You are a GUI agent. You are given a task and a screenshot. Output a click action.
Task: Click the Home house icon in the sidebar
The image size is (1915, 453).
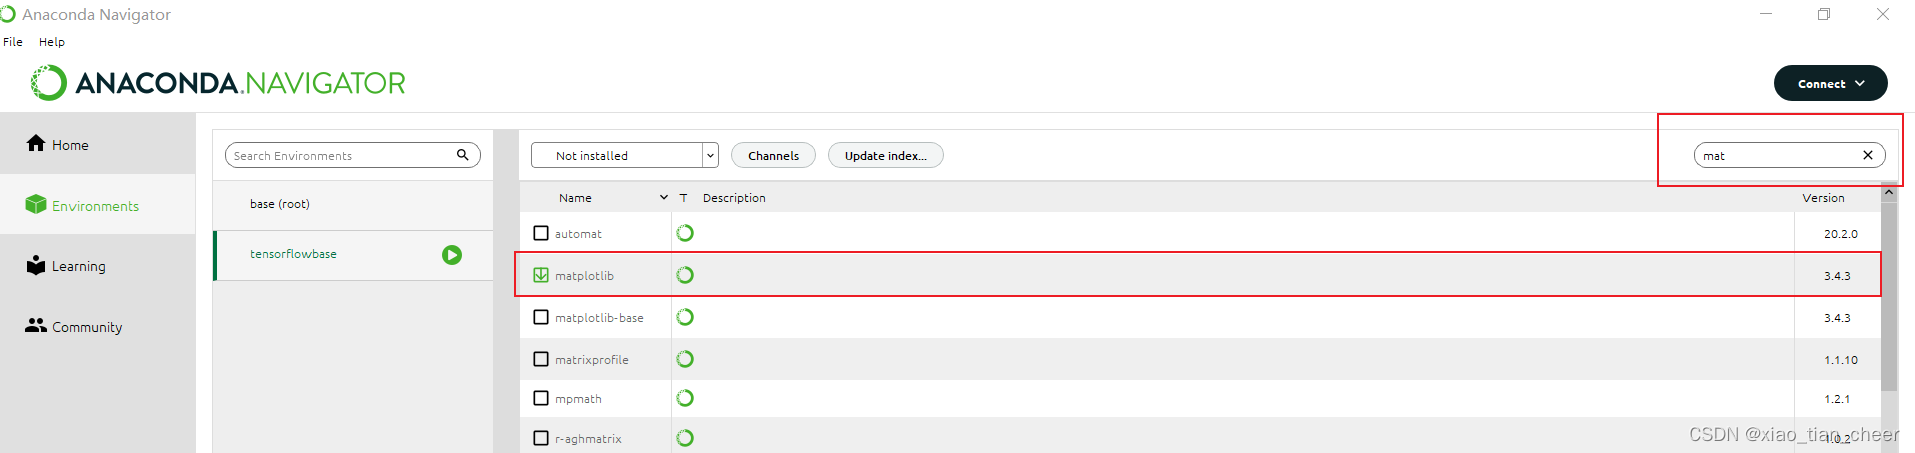point(36,143)
